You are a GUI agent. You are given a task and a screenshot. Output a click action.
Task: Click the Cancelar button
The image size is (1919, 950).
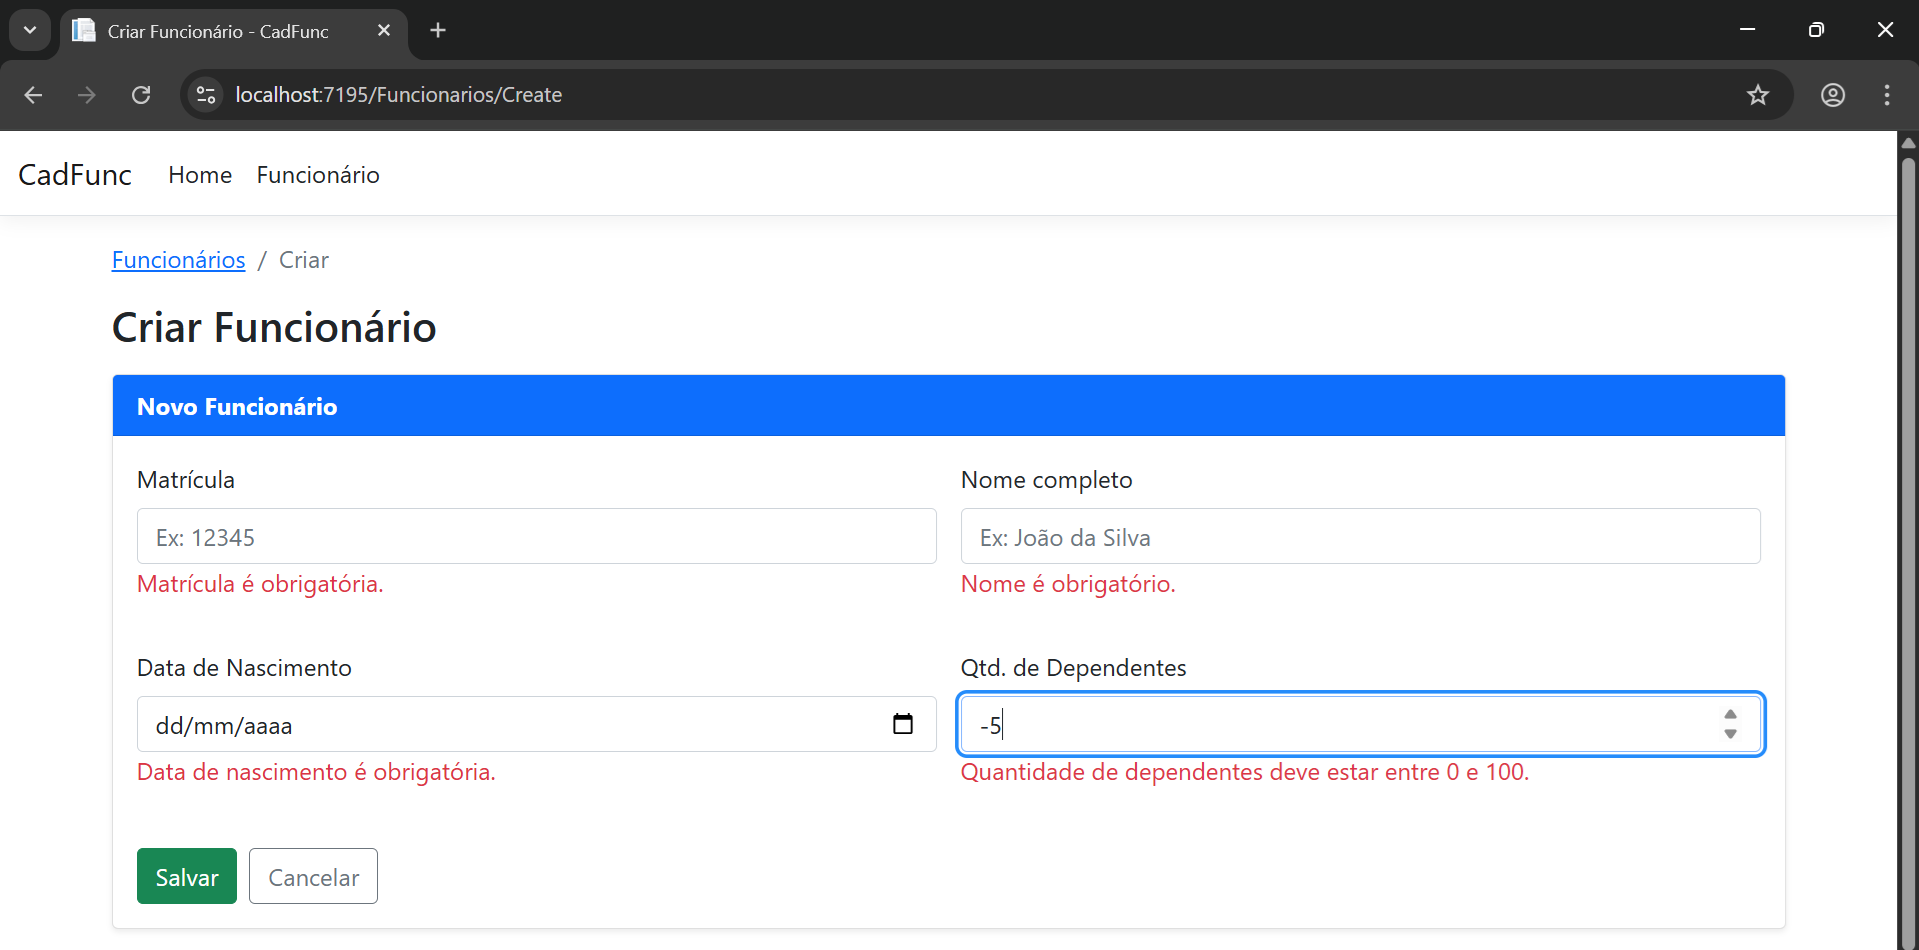(x=312, y=876)
